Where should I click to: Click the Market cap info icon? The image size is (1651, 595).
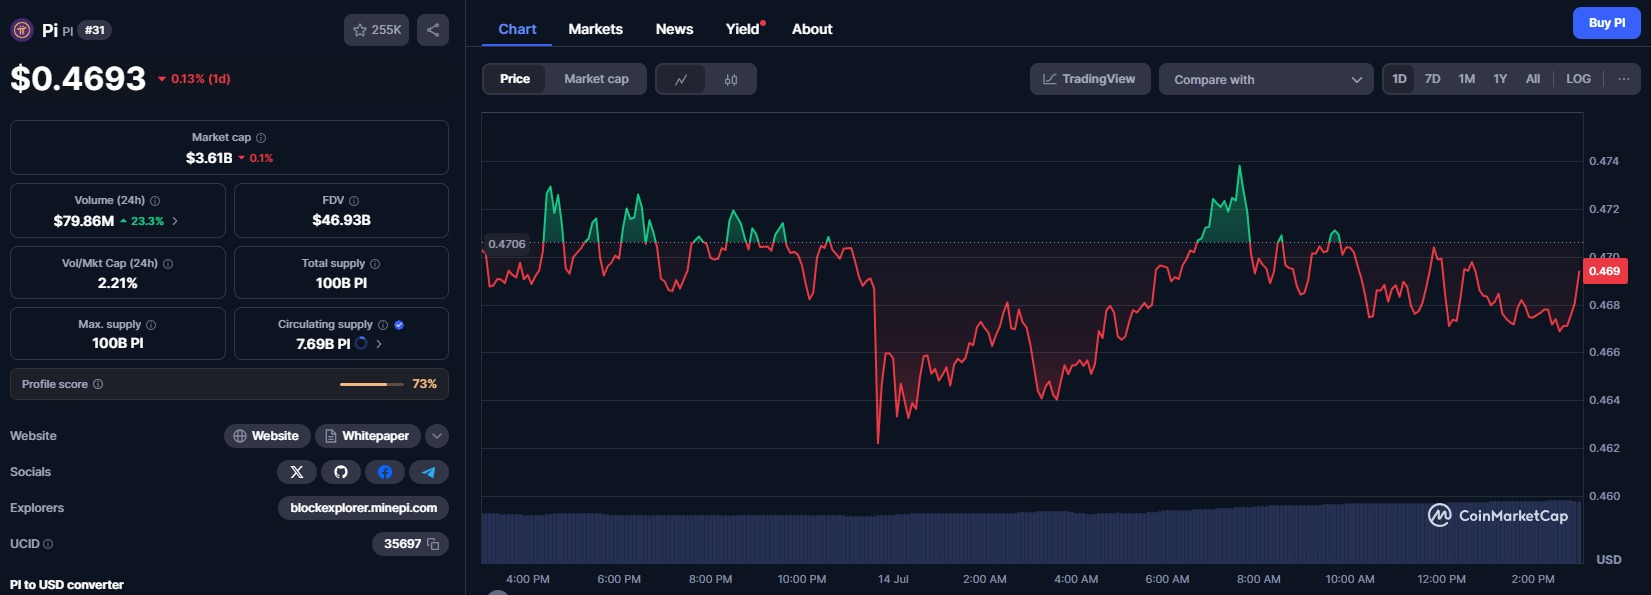tap(261, 138)
